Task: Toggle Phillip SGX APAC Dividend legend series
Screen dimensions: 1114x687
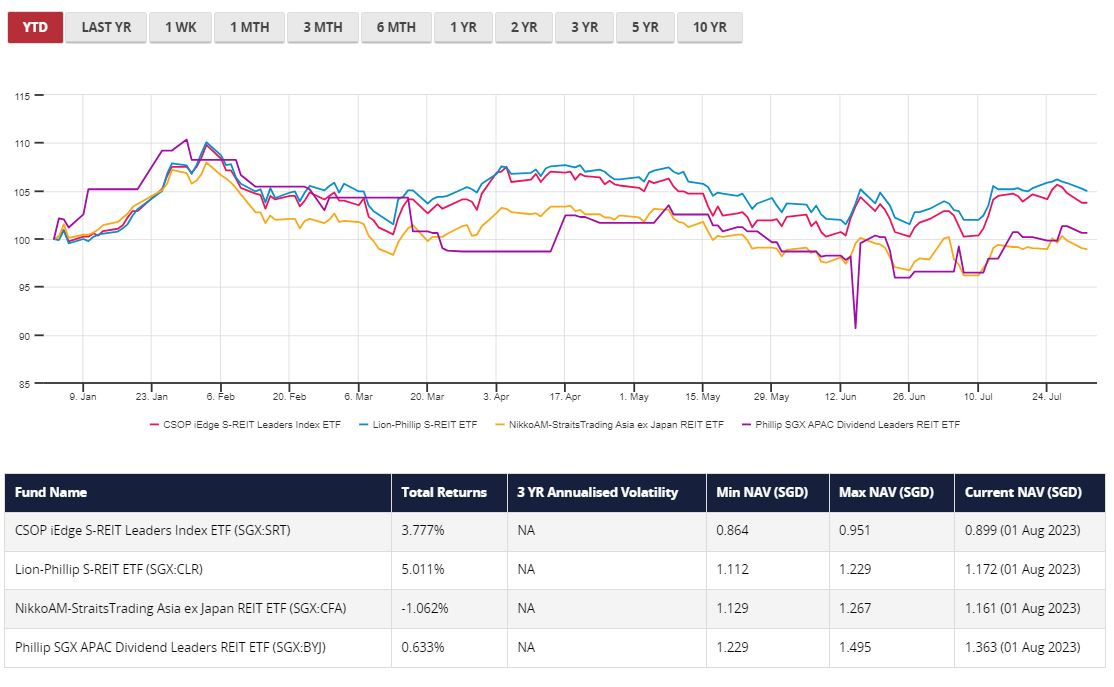Action: (850, 425)
